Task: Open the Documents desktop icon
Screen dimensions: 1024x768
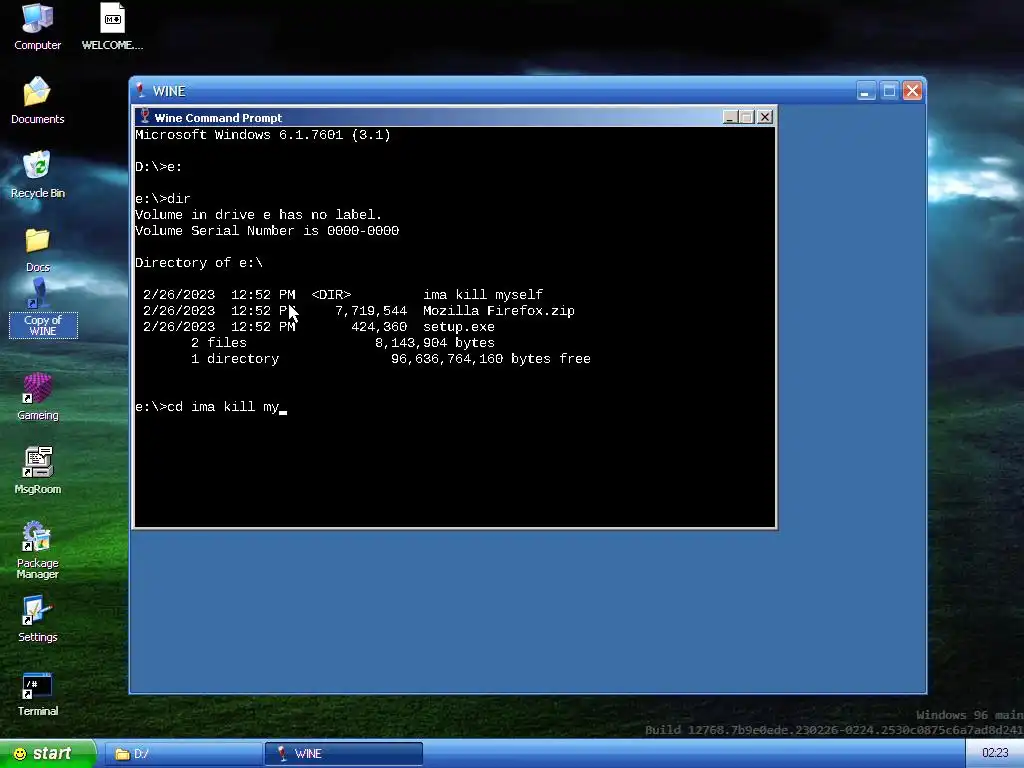Action: (37, 101)
